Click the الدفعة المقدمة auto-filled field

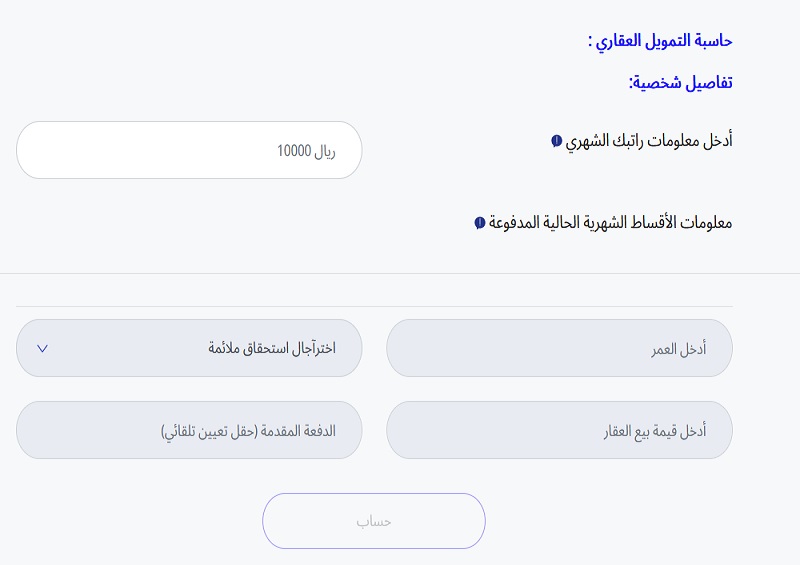[x=189, y=430]
